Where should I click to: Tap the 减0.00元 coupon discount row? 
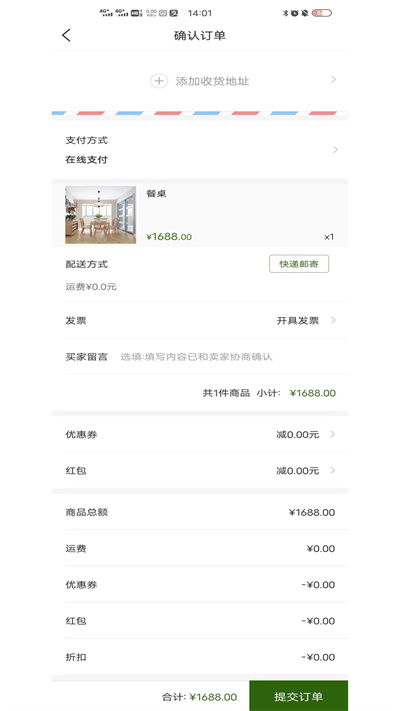[x=200, y=434]
